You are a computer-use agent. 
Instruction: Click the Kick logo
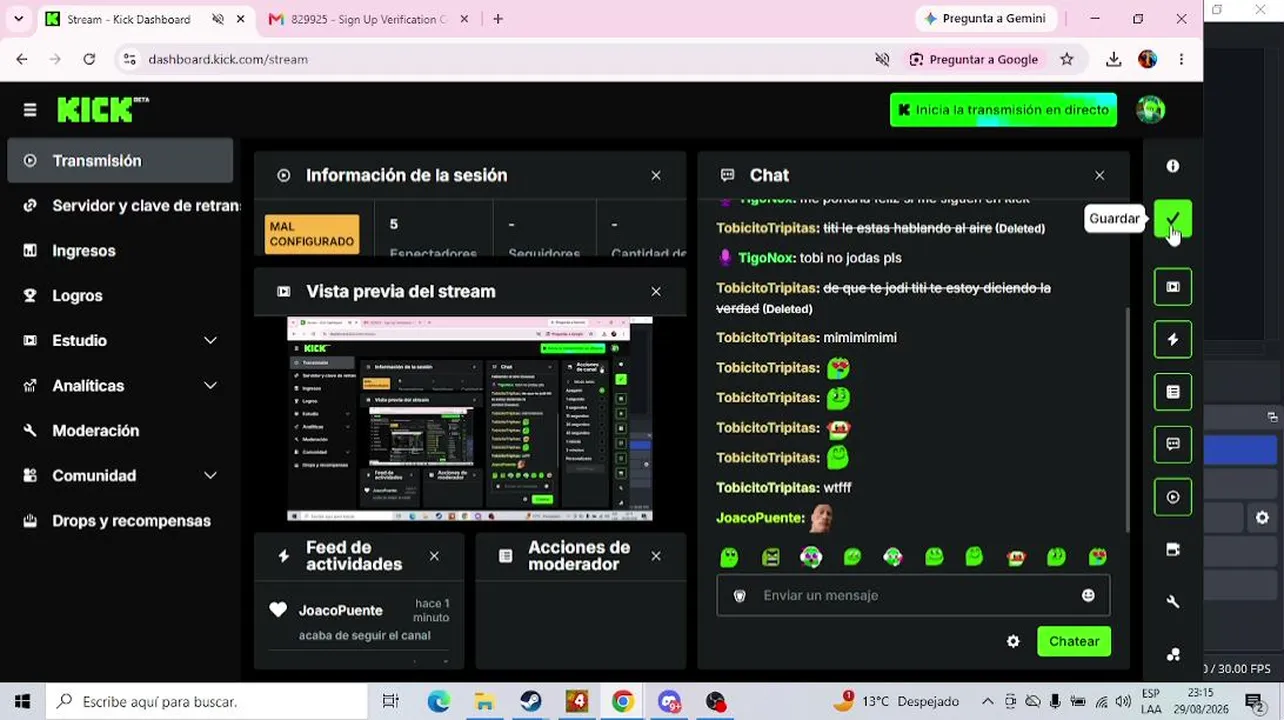click(103, 109)
